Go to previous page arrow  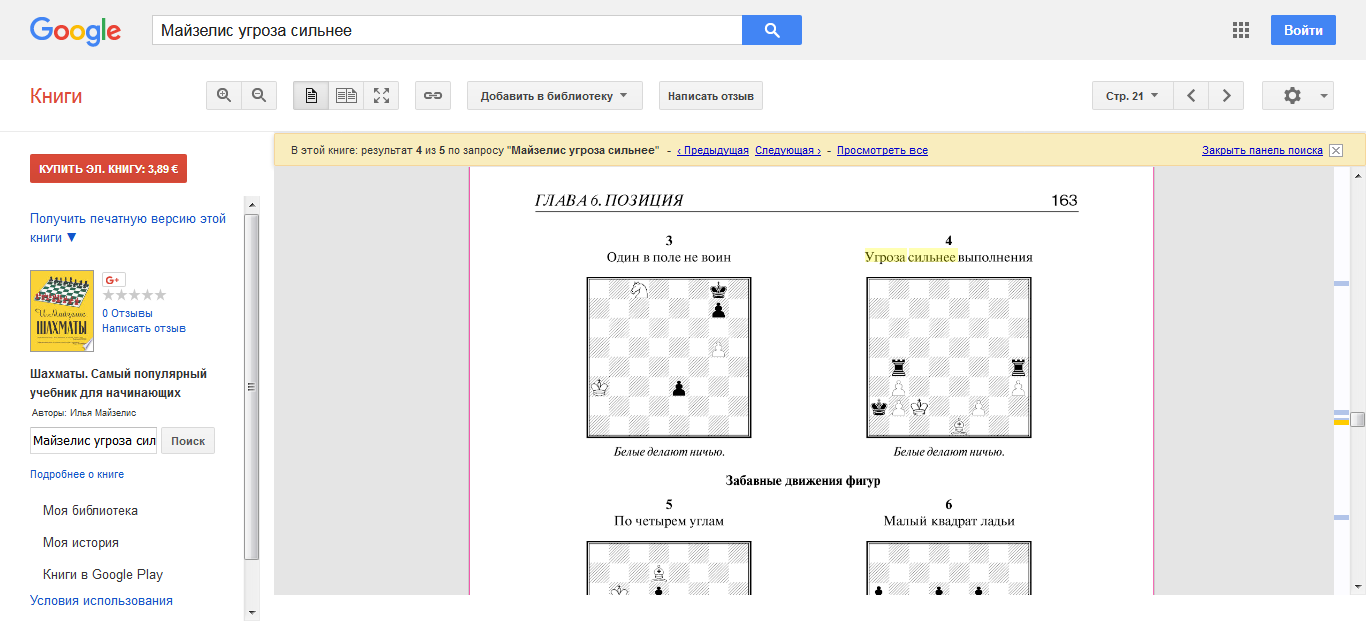coord(1190,96)
